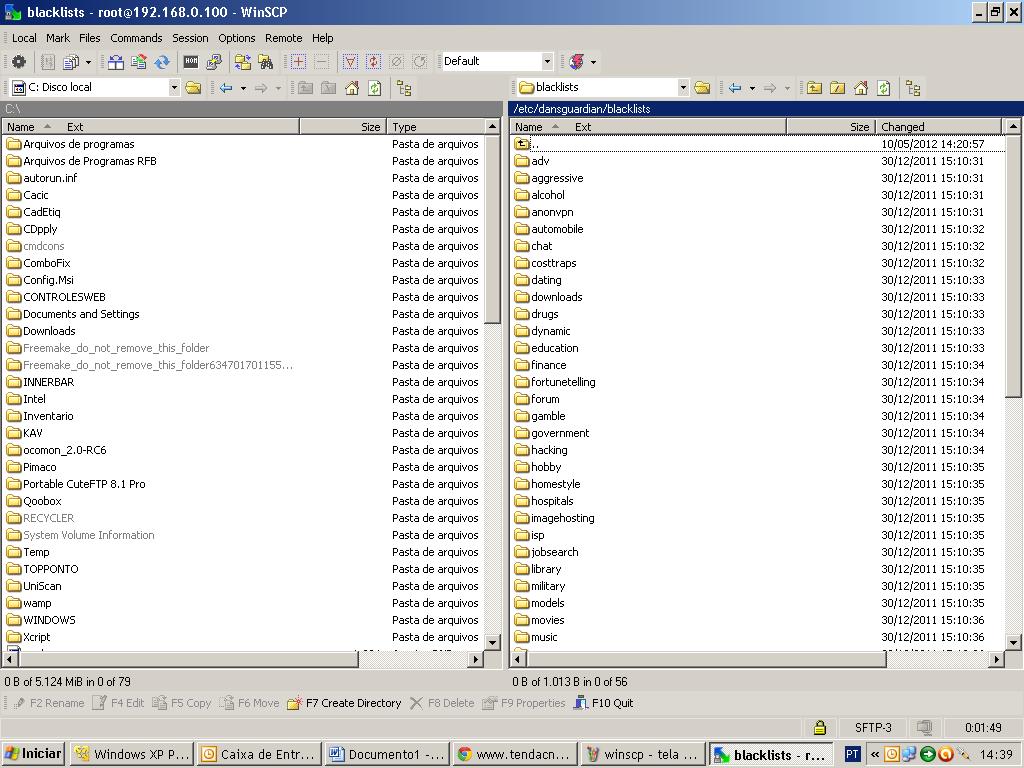Image resolution: width=1024 pixels, height=768 pixels.
Task: Refresh the remote panel
Action: pyautogui.click(x=884, y=88)
